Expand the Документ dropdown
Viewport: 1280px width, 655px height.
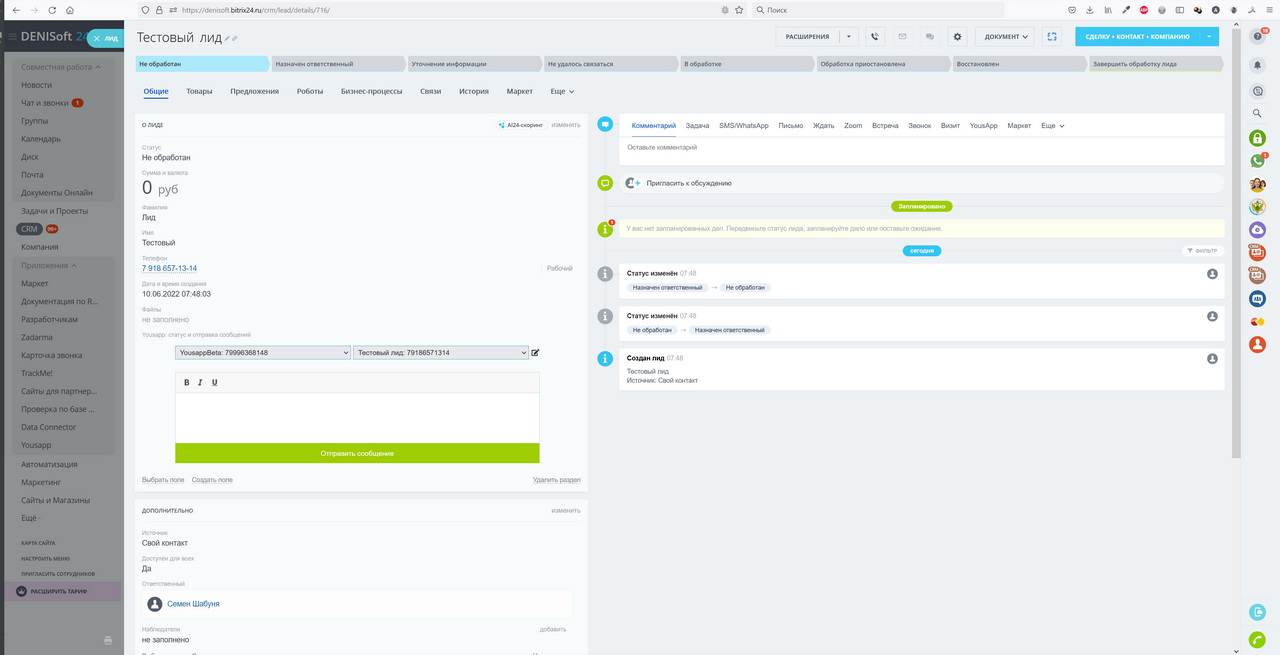click(1004, 37)
